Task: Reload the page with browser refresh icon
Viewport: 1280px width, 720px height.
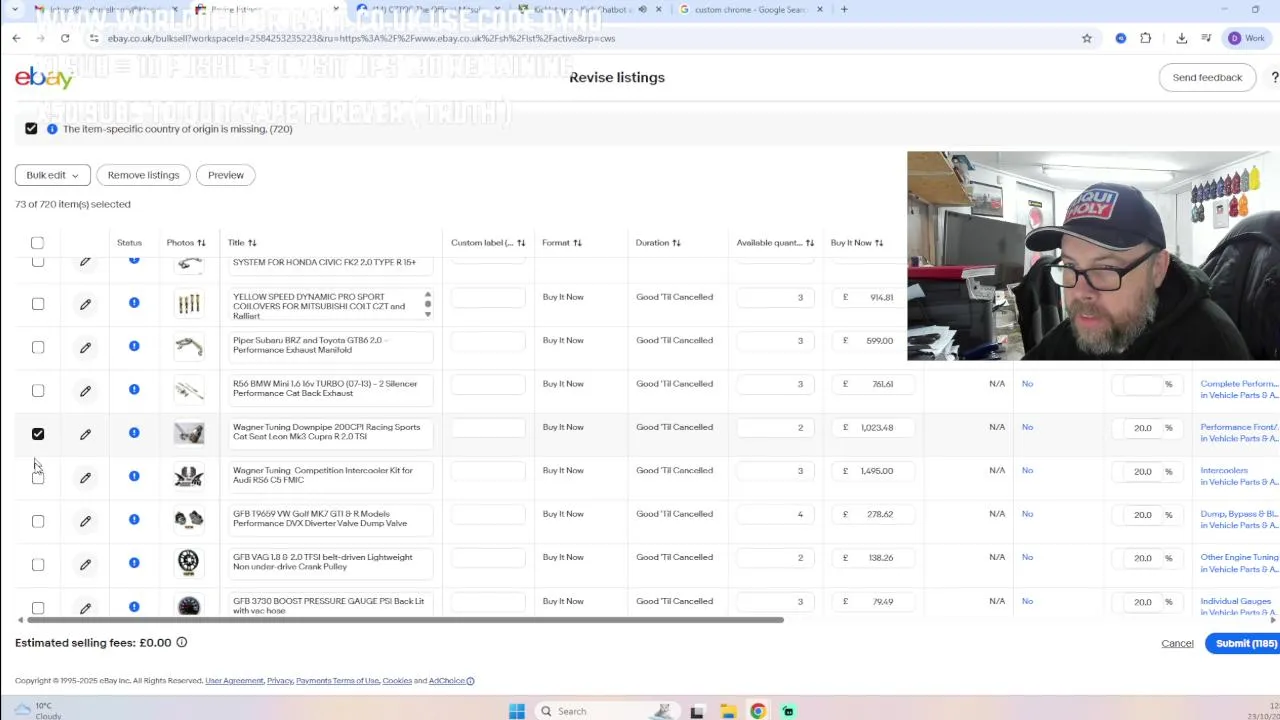Action: [65, 38]
